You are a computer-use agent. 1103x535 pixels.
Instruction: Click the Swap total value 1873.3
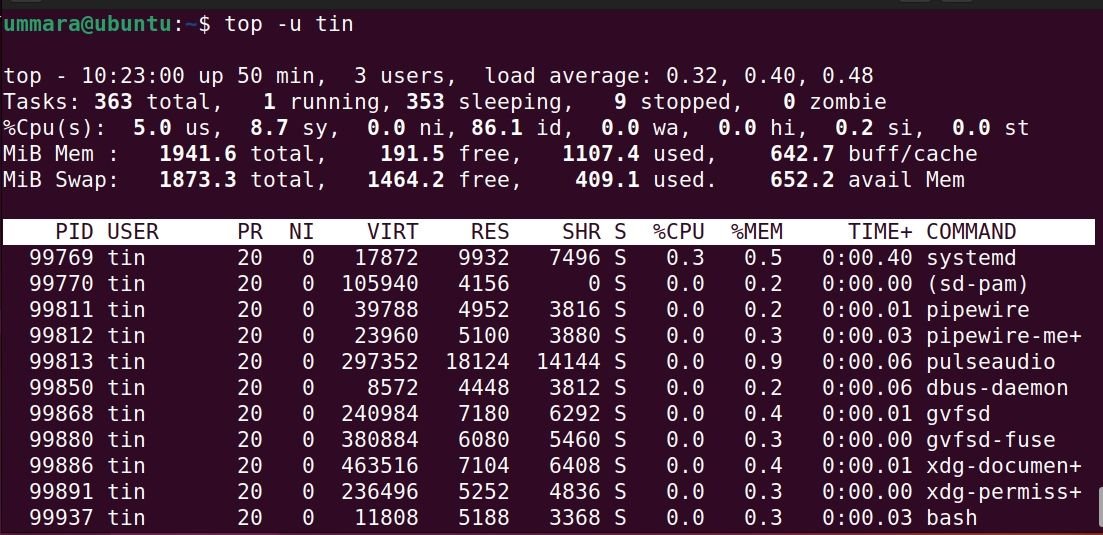198,180
